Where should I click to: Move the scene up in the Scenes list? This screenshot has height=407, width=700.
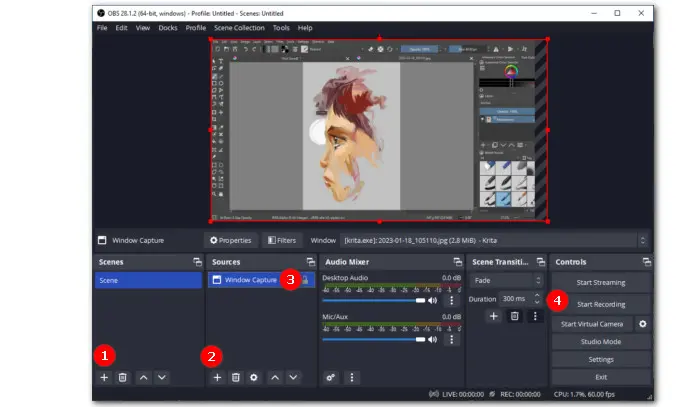pyautogui.click(x=143, y=378)
